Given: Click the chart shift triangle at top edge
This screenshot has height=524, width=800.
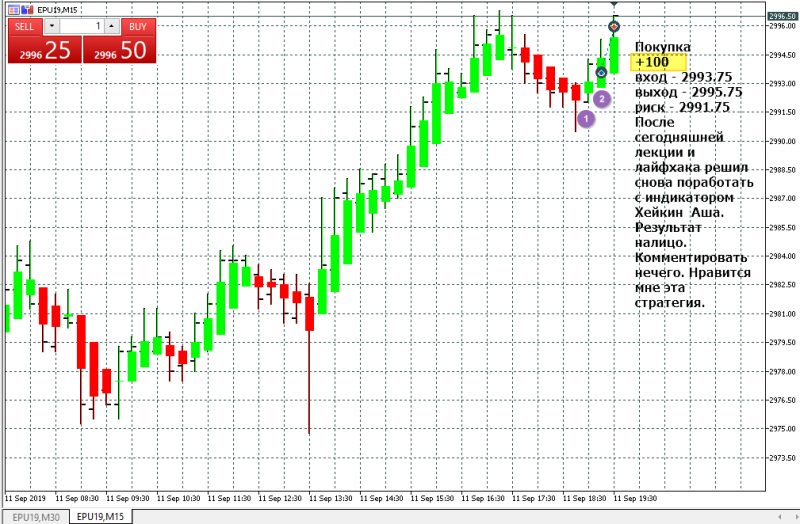Looking at the screenshot, I should click(614, 4).
